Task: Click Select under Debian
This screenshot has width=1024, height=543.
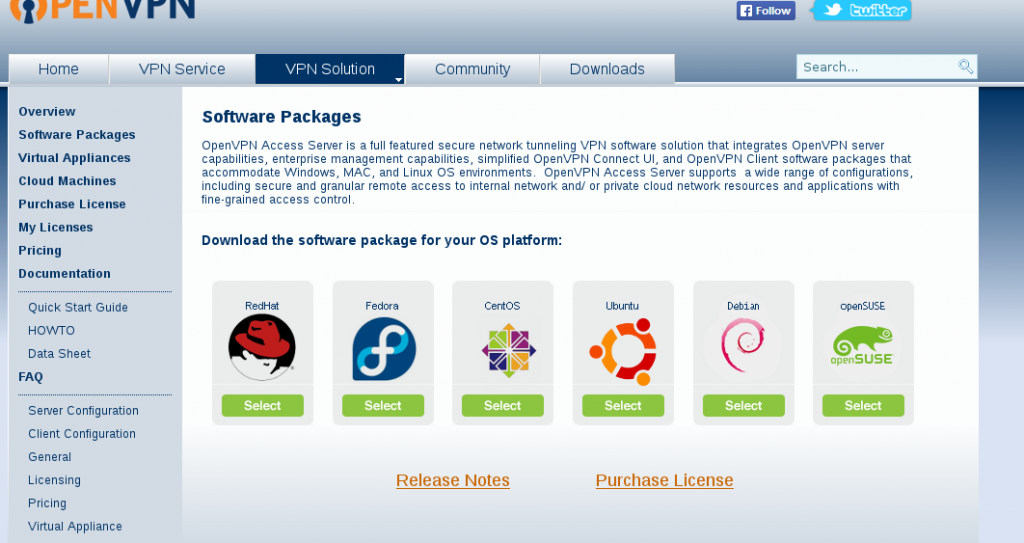Action: [743, 406]
